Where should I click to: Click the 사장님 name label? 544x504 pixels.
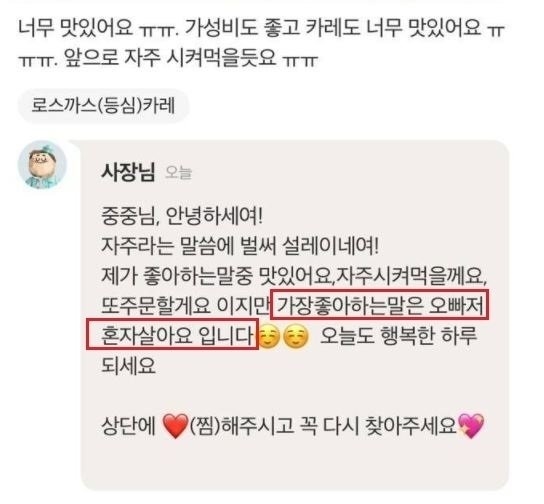tap(128, 172)
